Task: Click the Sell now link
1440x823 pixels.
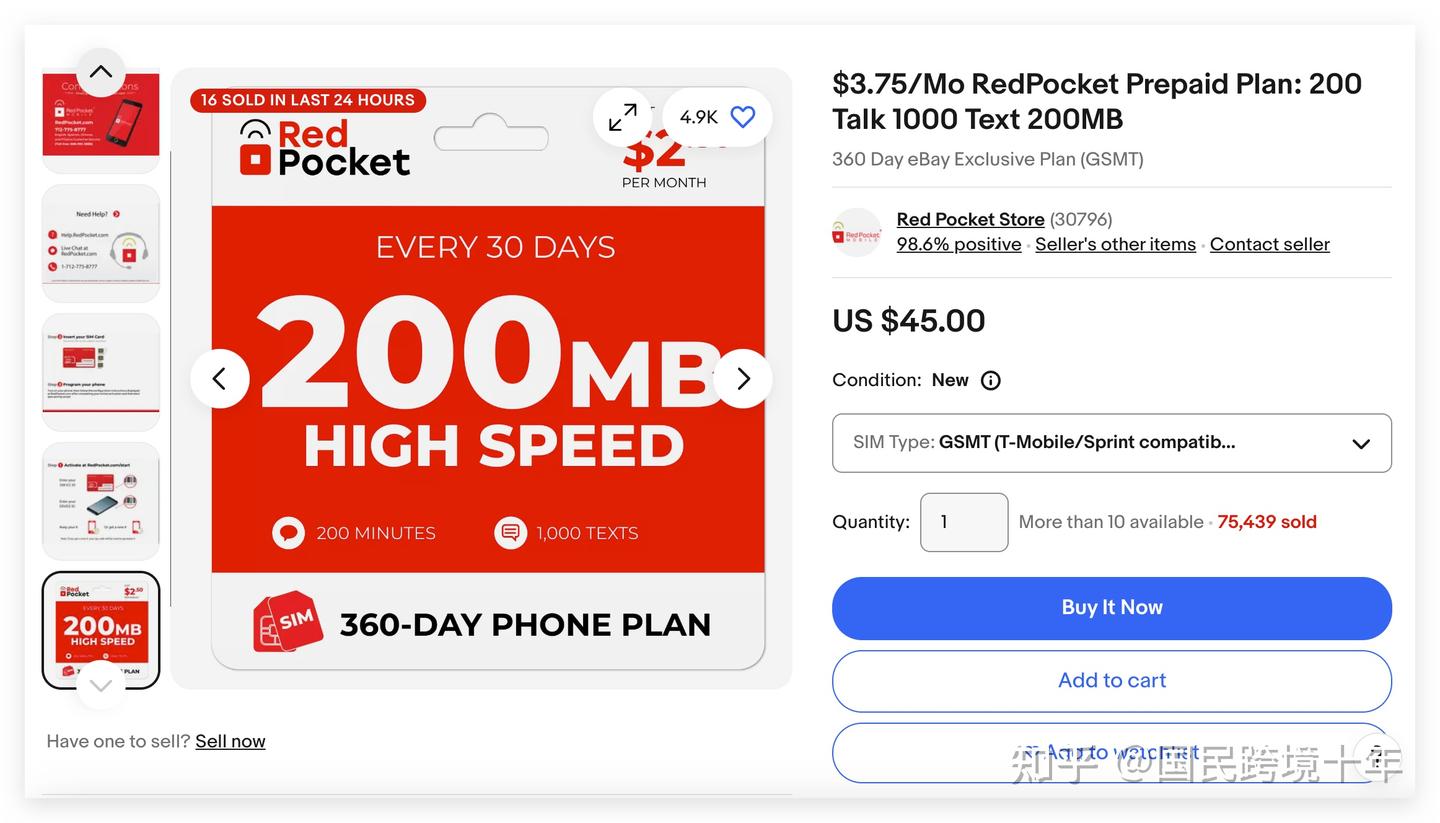Action: [230, 741]
